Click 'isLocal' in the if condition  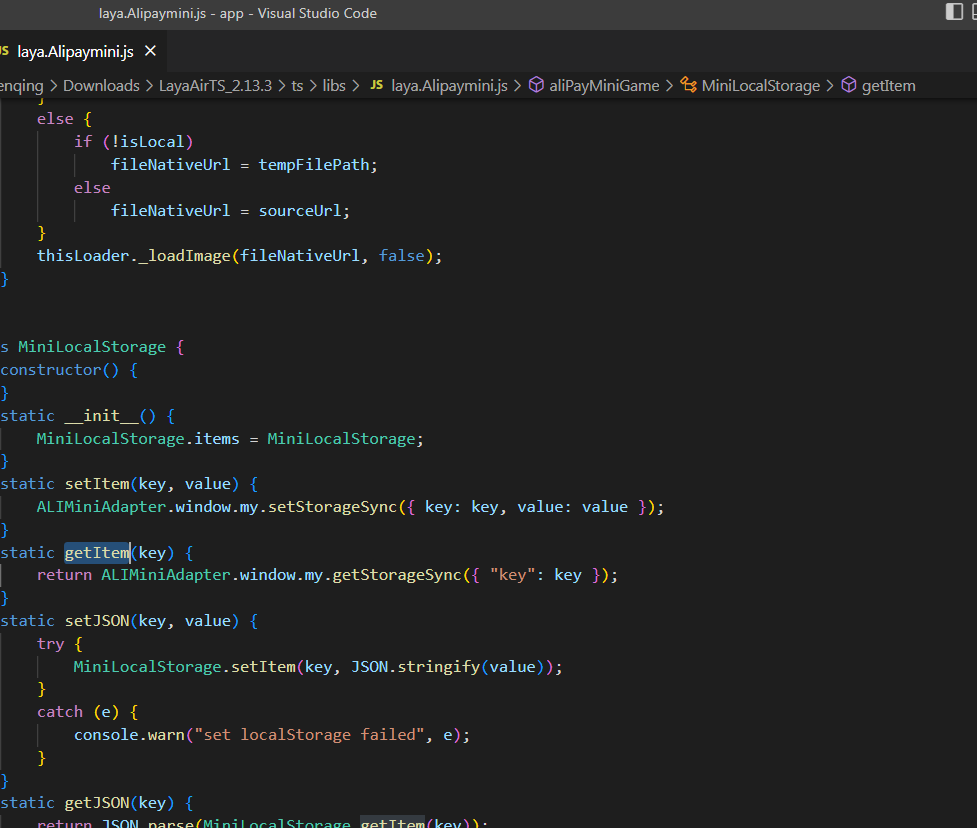coord(153,142)
